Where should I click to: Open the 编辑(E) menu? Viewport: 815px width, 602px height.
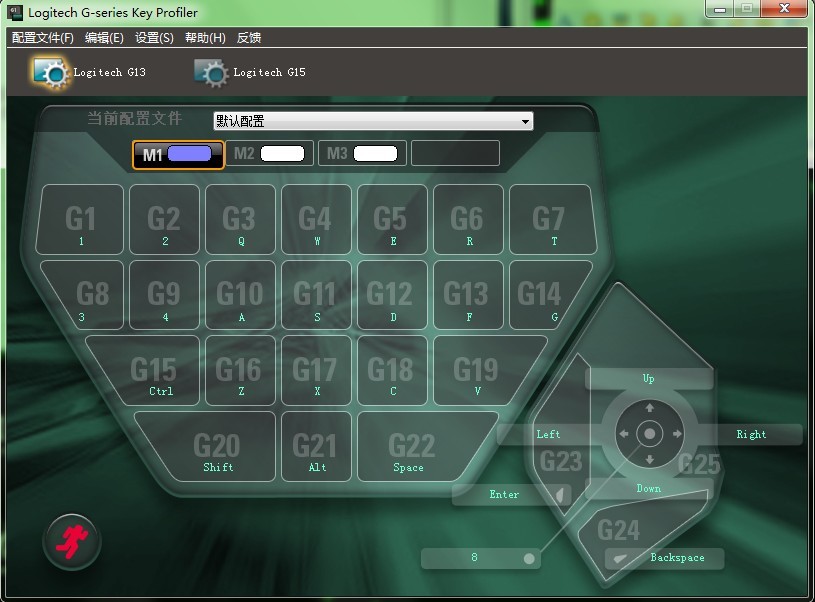[x=104, y=38]
